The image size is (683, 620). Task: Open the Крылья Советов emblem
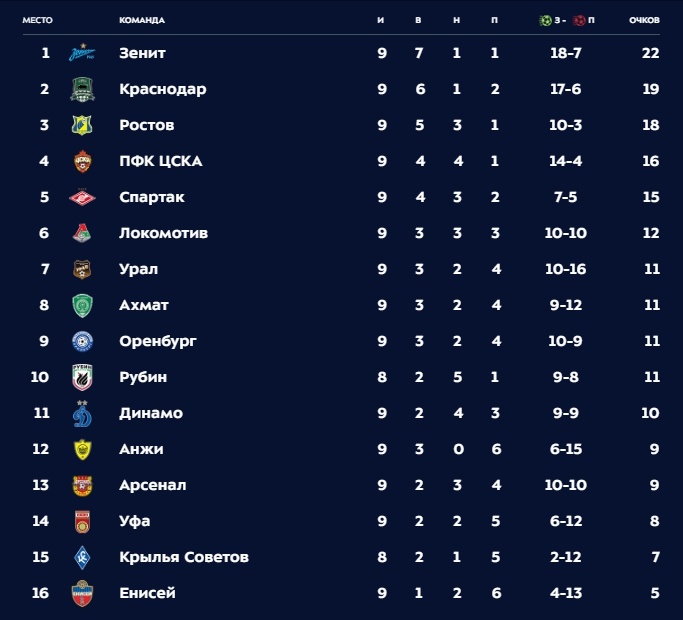click(82, 557)
